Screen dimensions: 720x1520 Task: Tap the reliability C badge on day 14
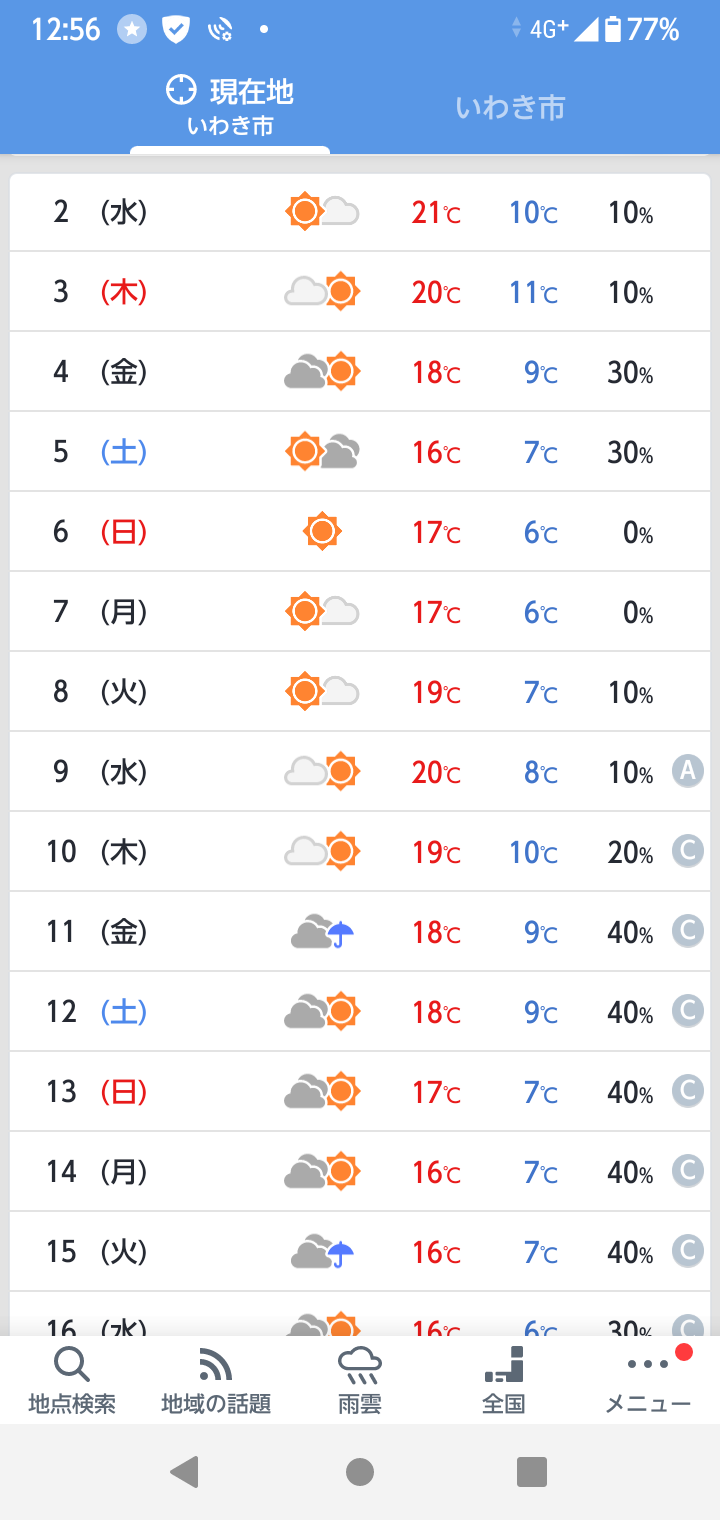pyautogui.click(x=688, y=1171)
